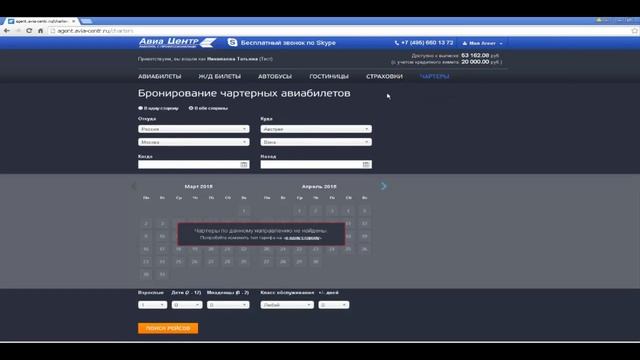Reload the page with the refresh icon
The image size is (640, 360).
[x=29, y=31]
